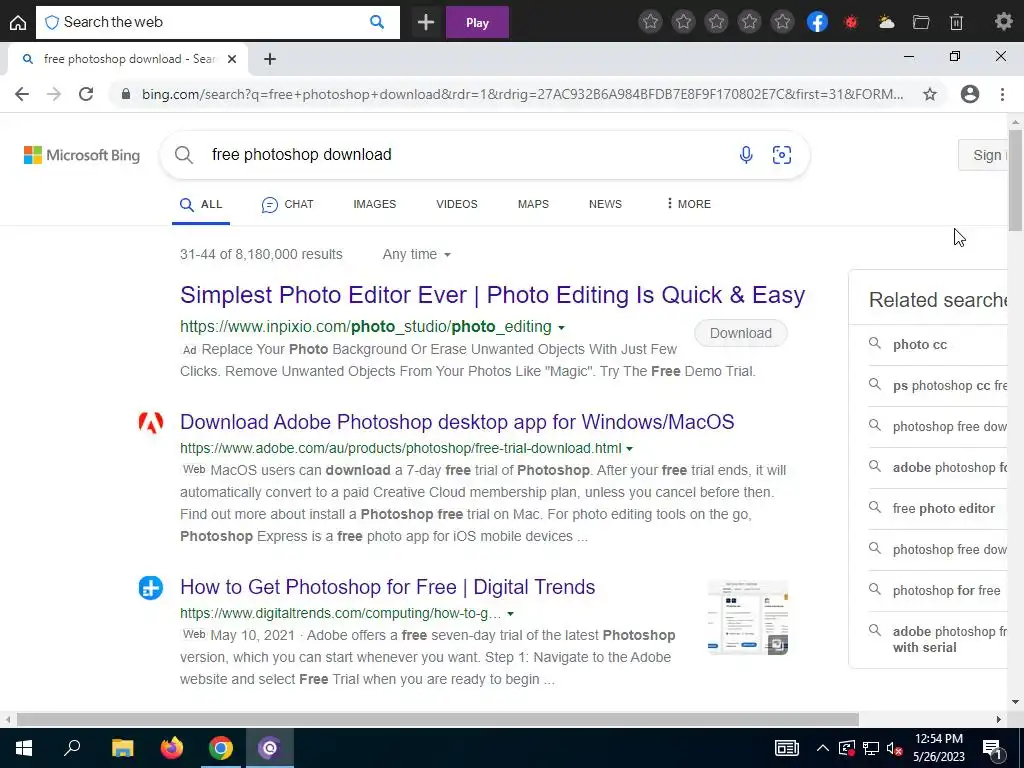
Task: Click the Download button on the ad
Action: pyautogui.click(x=741, y=333)
